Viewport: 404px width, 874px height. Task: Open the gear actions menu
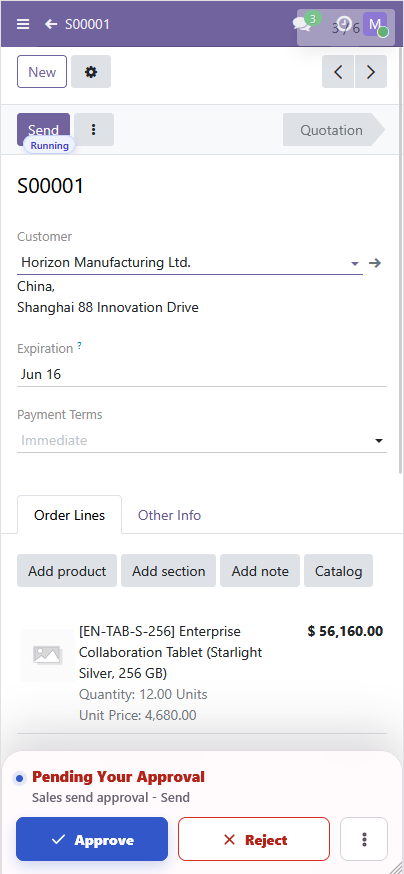[x=91, y=72]
